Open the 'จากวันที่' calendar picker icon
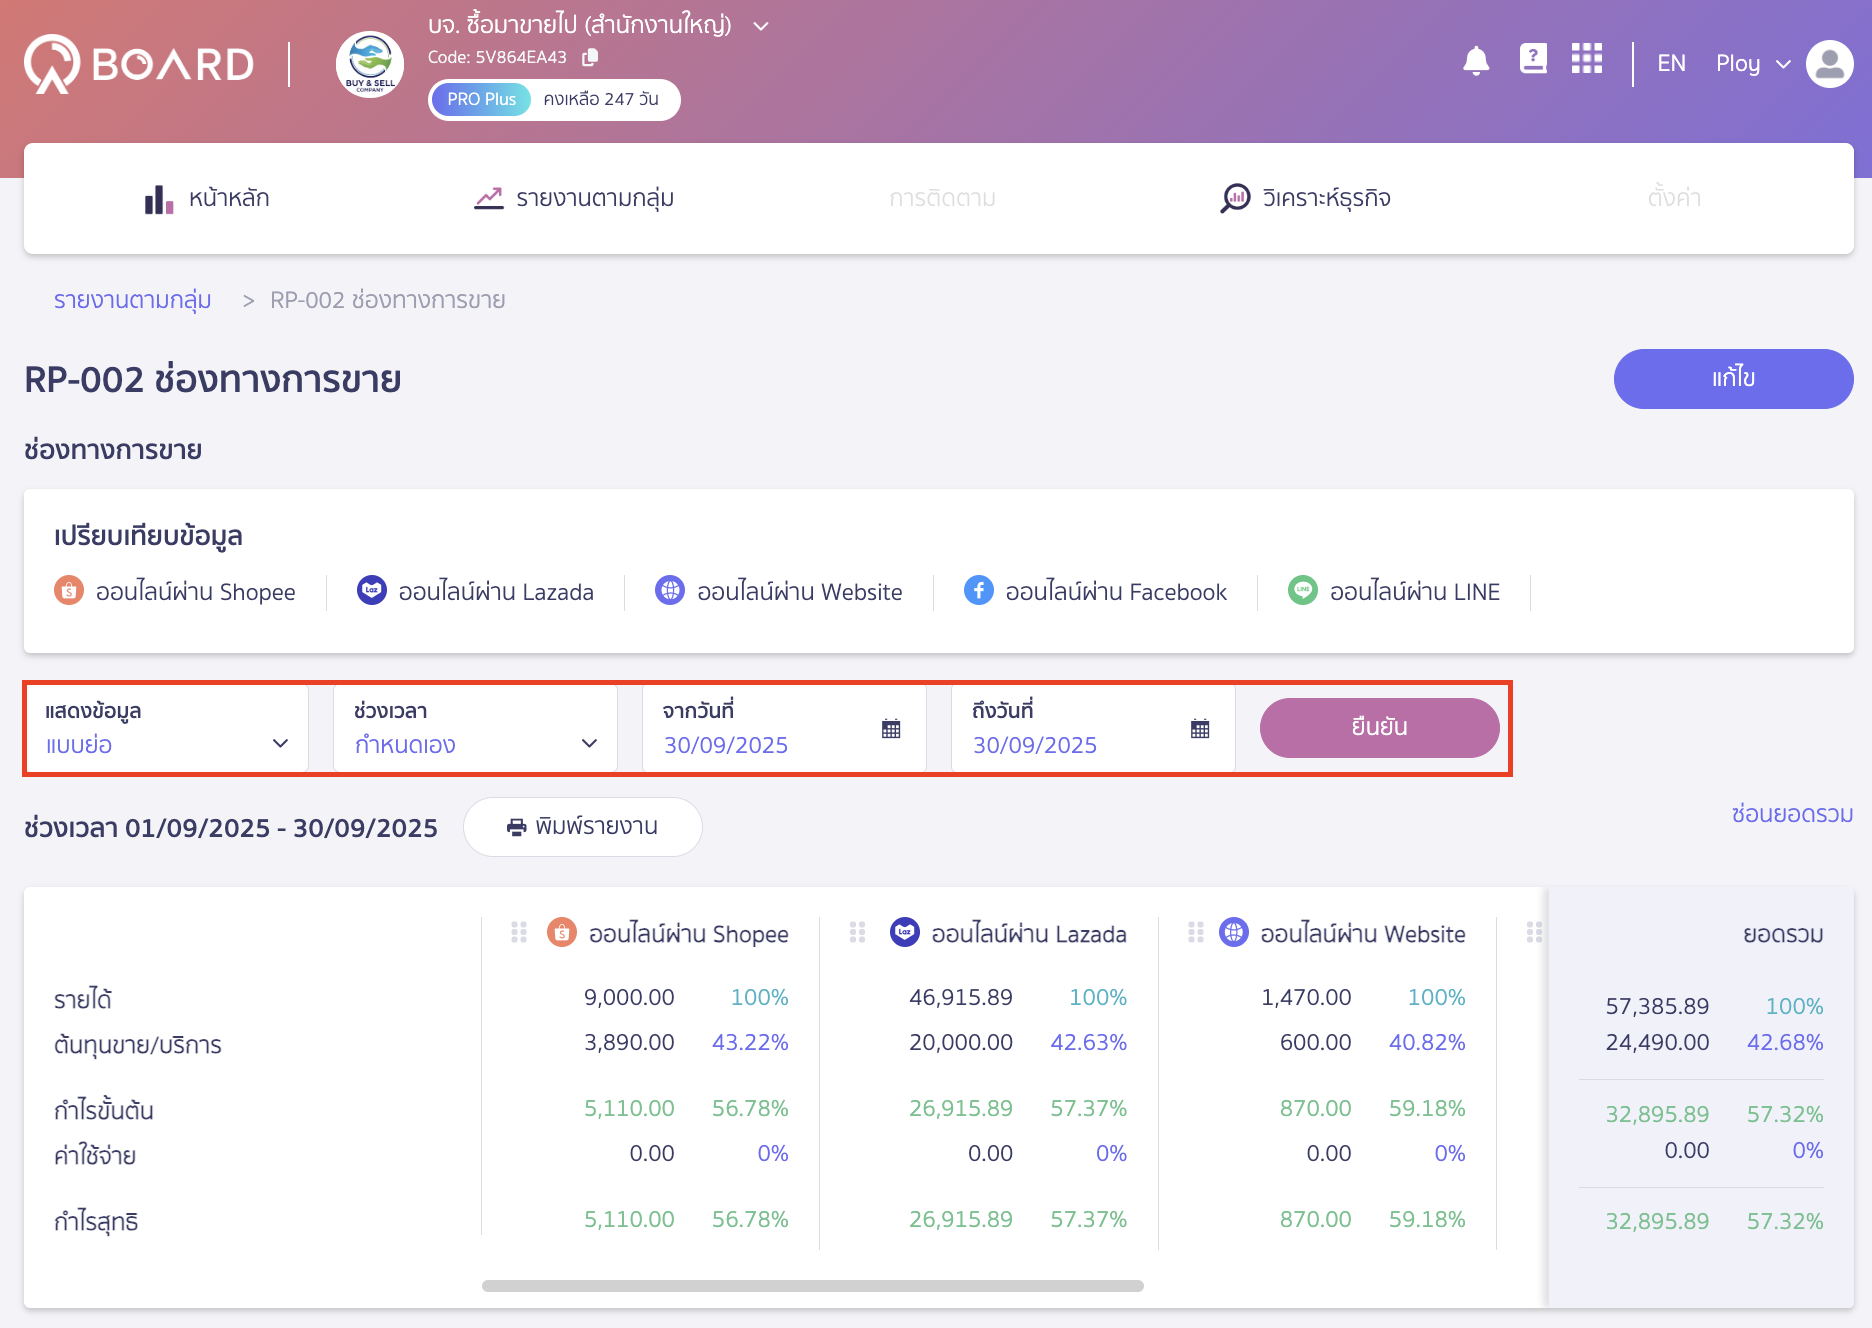Viewport: 1872px width, 1328px height. pos(891,729)
